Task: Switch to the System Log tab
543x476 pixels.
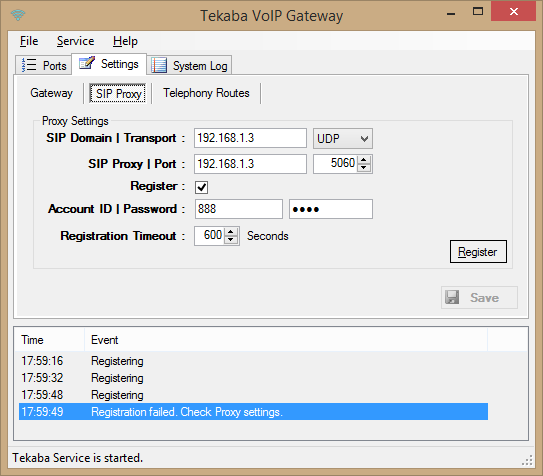Action: [190, 65]
